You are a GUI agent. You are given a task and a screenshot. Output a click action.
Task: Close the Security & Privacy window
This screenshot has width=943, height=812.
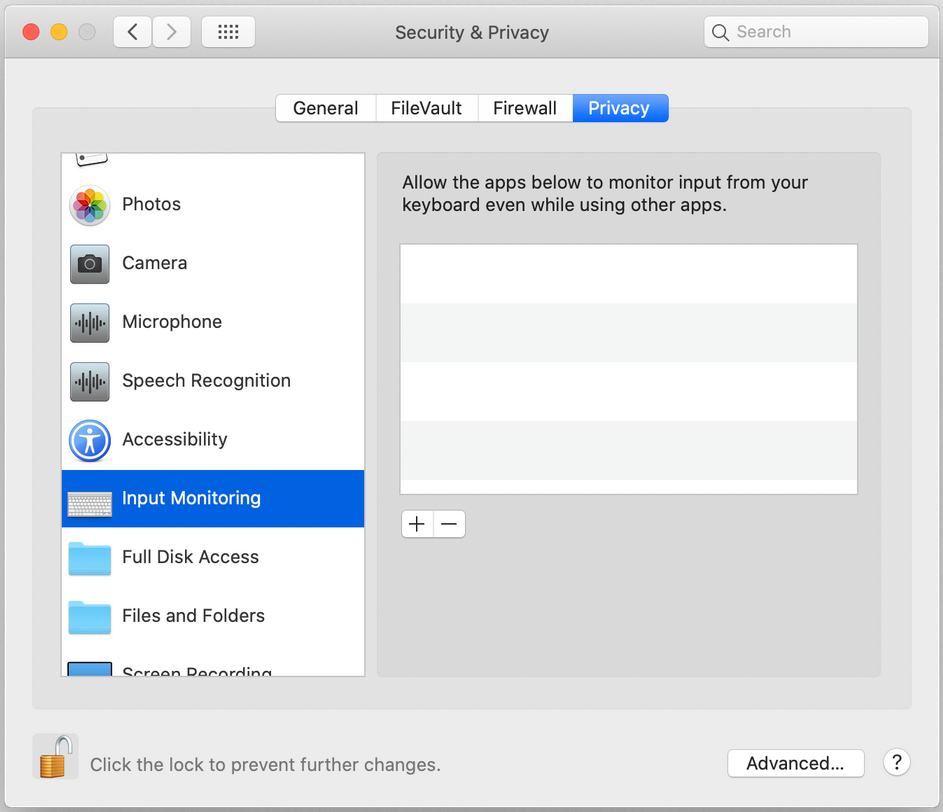tap(31, 32)
